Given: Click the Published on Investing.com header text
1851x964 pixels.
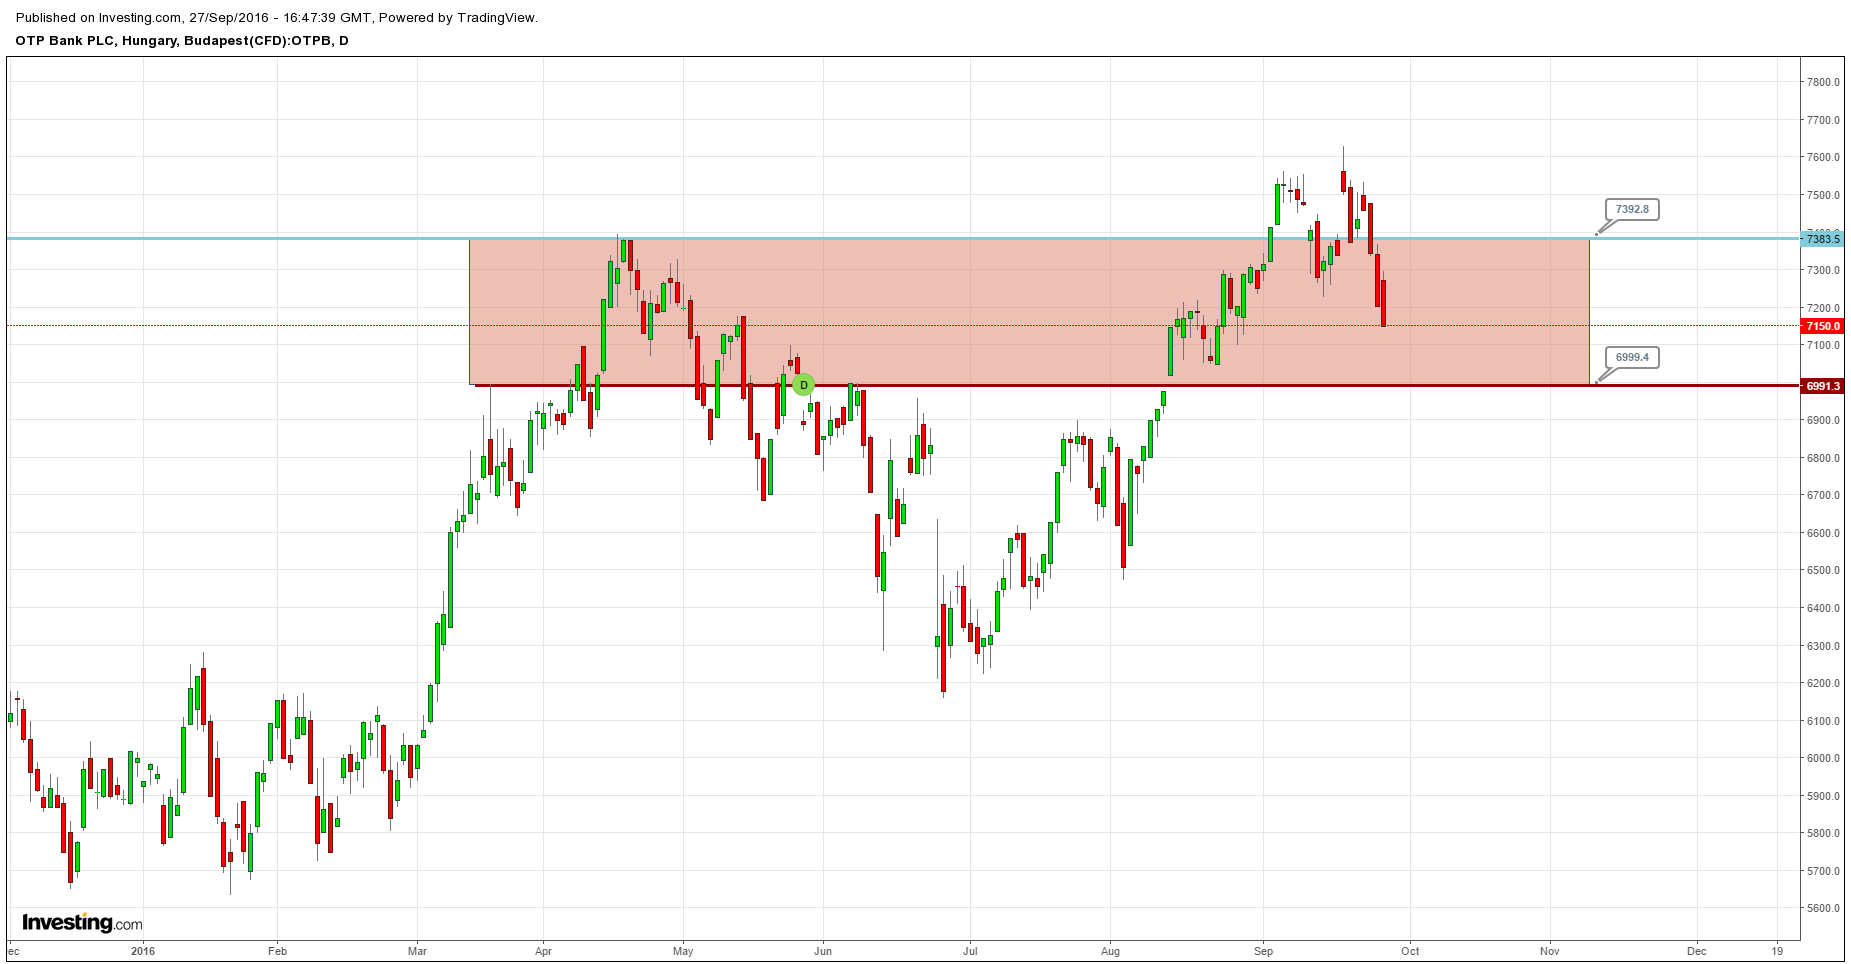Looking at the screenshot, I should coord(277,18).
